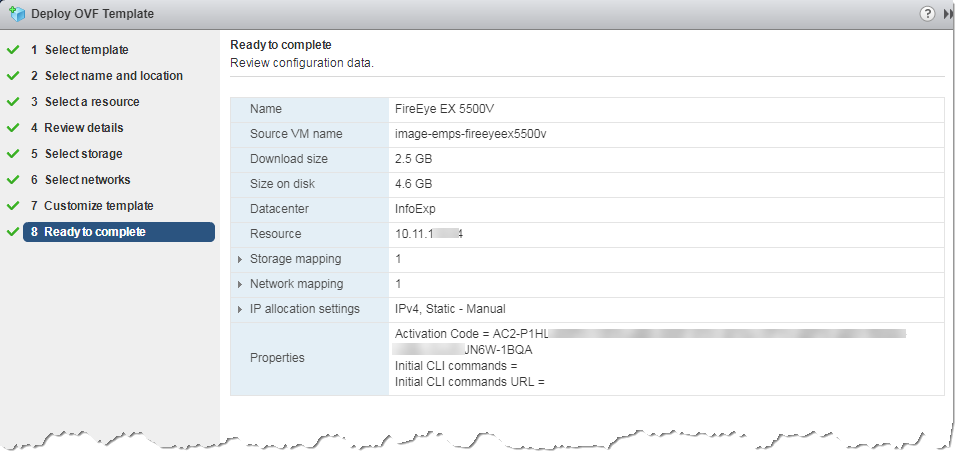Viewport: 958px width, 471px height.
Task: Click the Review configuration data text
Action: click(302, 63)
